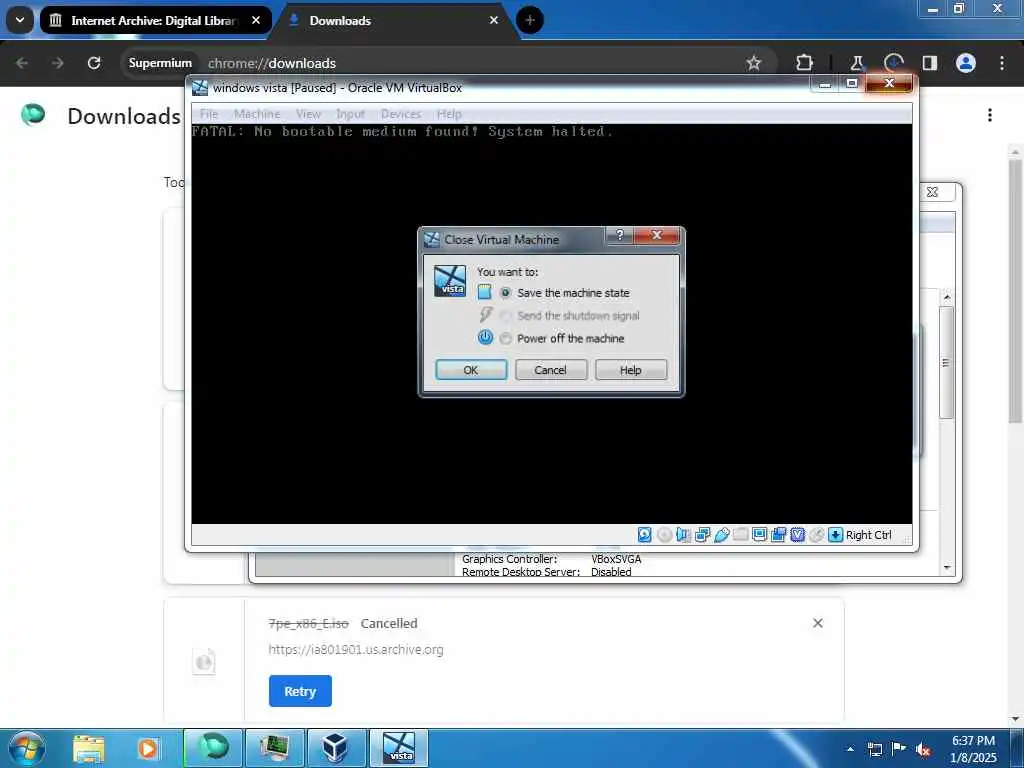Open the View menu in VirtualBox VM window
Image resolution: width=1024 pixels, height=768 pixels.
click(308, 114)
